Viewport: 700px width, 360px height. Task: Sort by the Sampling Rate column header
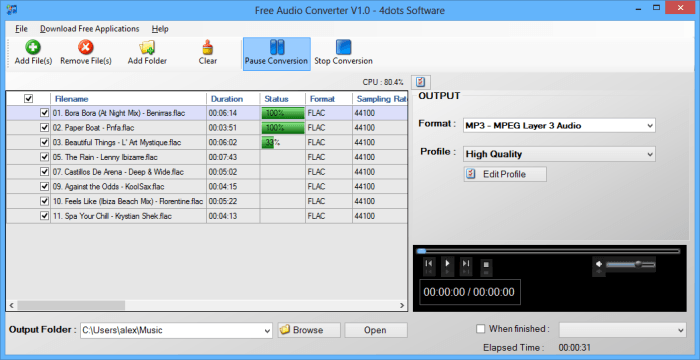(x=380, y=99)
